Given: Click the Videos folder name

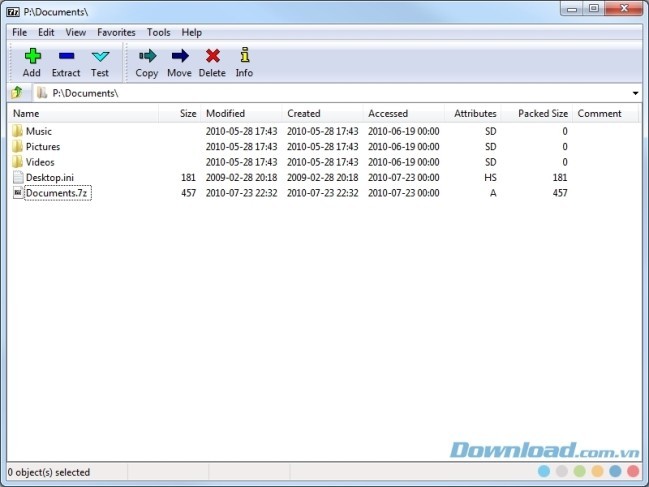Looking at the screenshot, I should [x=40, y=162].
